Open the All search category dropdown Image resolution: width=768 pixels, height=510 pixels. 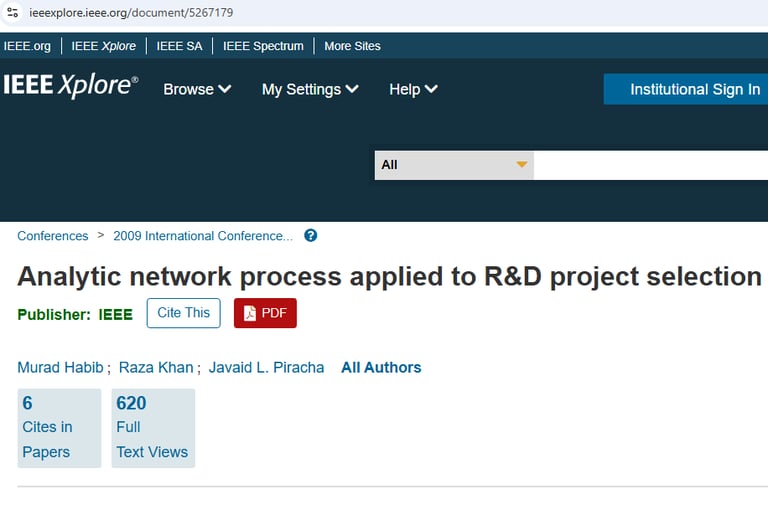454,165
